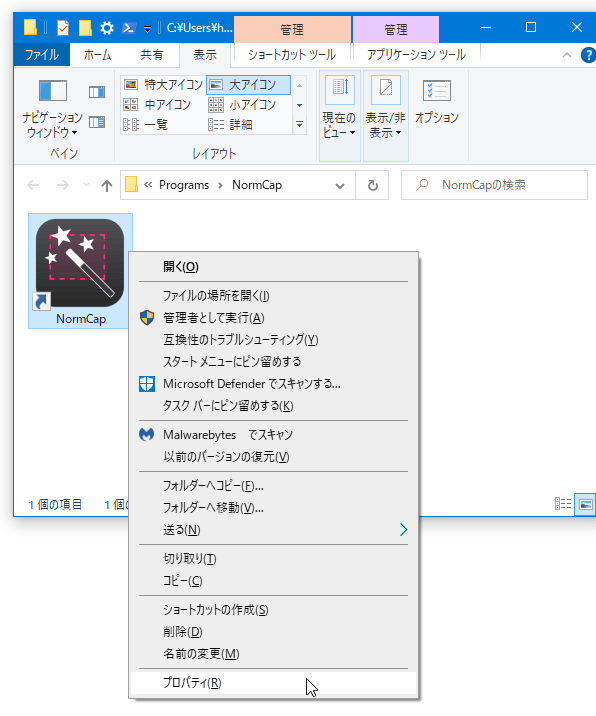The width and height of the screenshot is (596, 716).
Task: Toggle details view button in status bar
Action: tap(563, 504)
